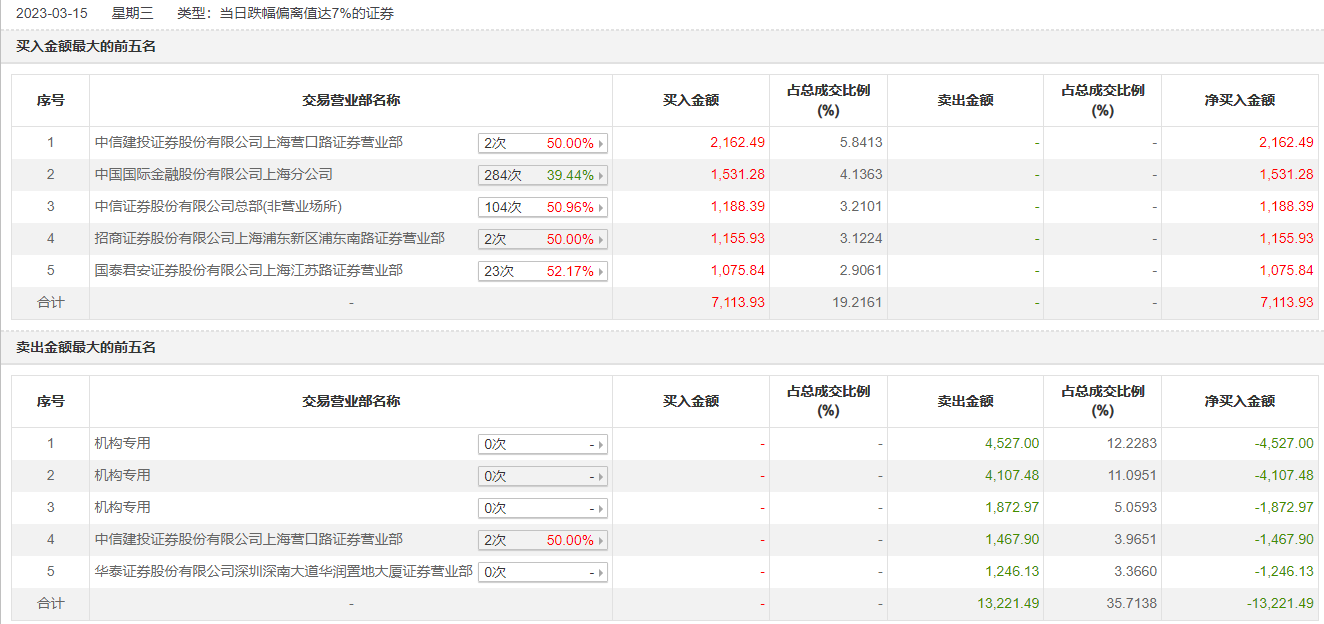This screenshot has height=624, width=1324.
Task: Select 1,155.93 in the 净买入金额 column
Action: (1286, 239)
